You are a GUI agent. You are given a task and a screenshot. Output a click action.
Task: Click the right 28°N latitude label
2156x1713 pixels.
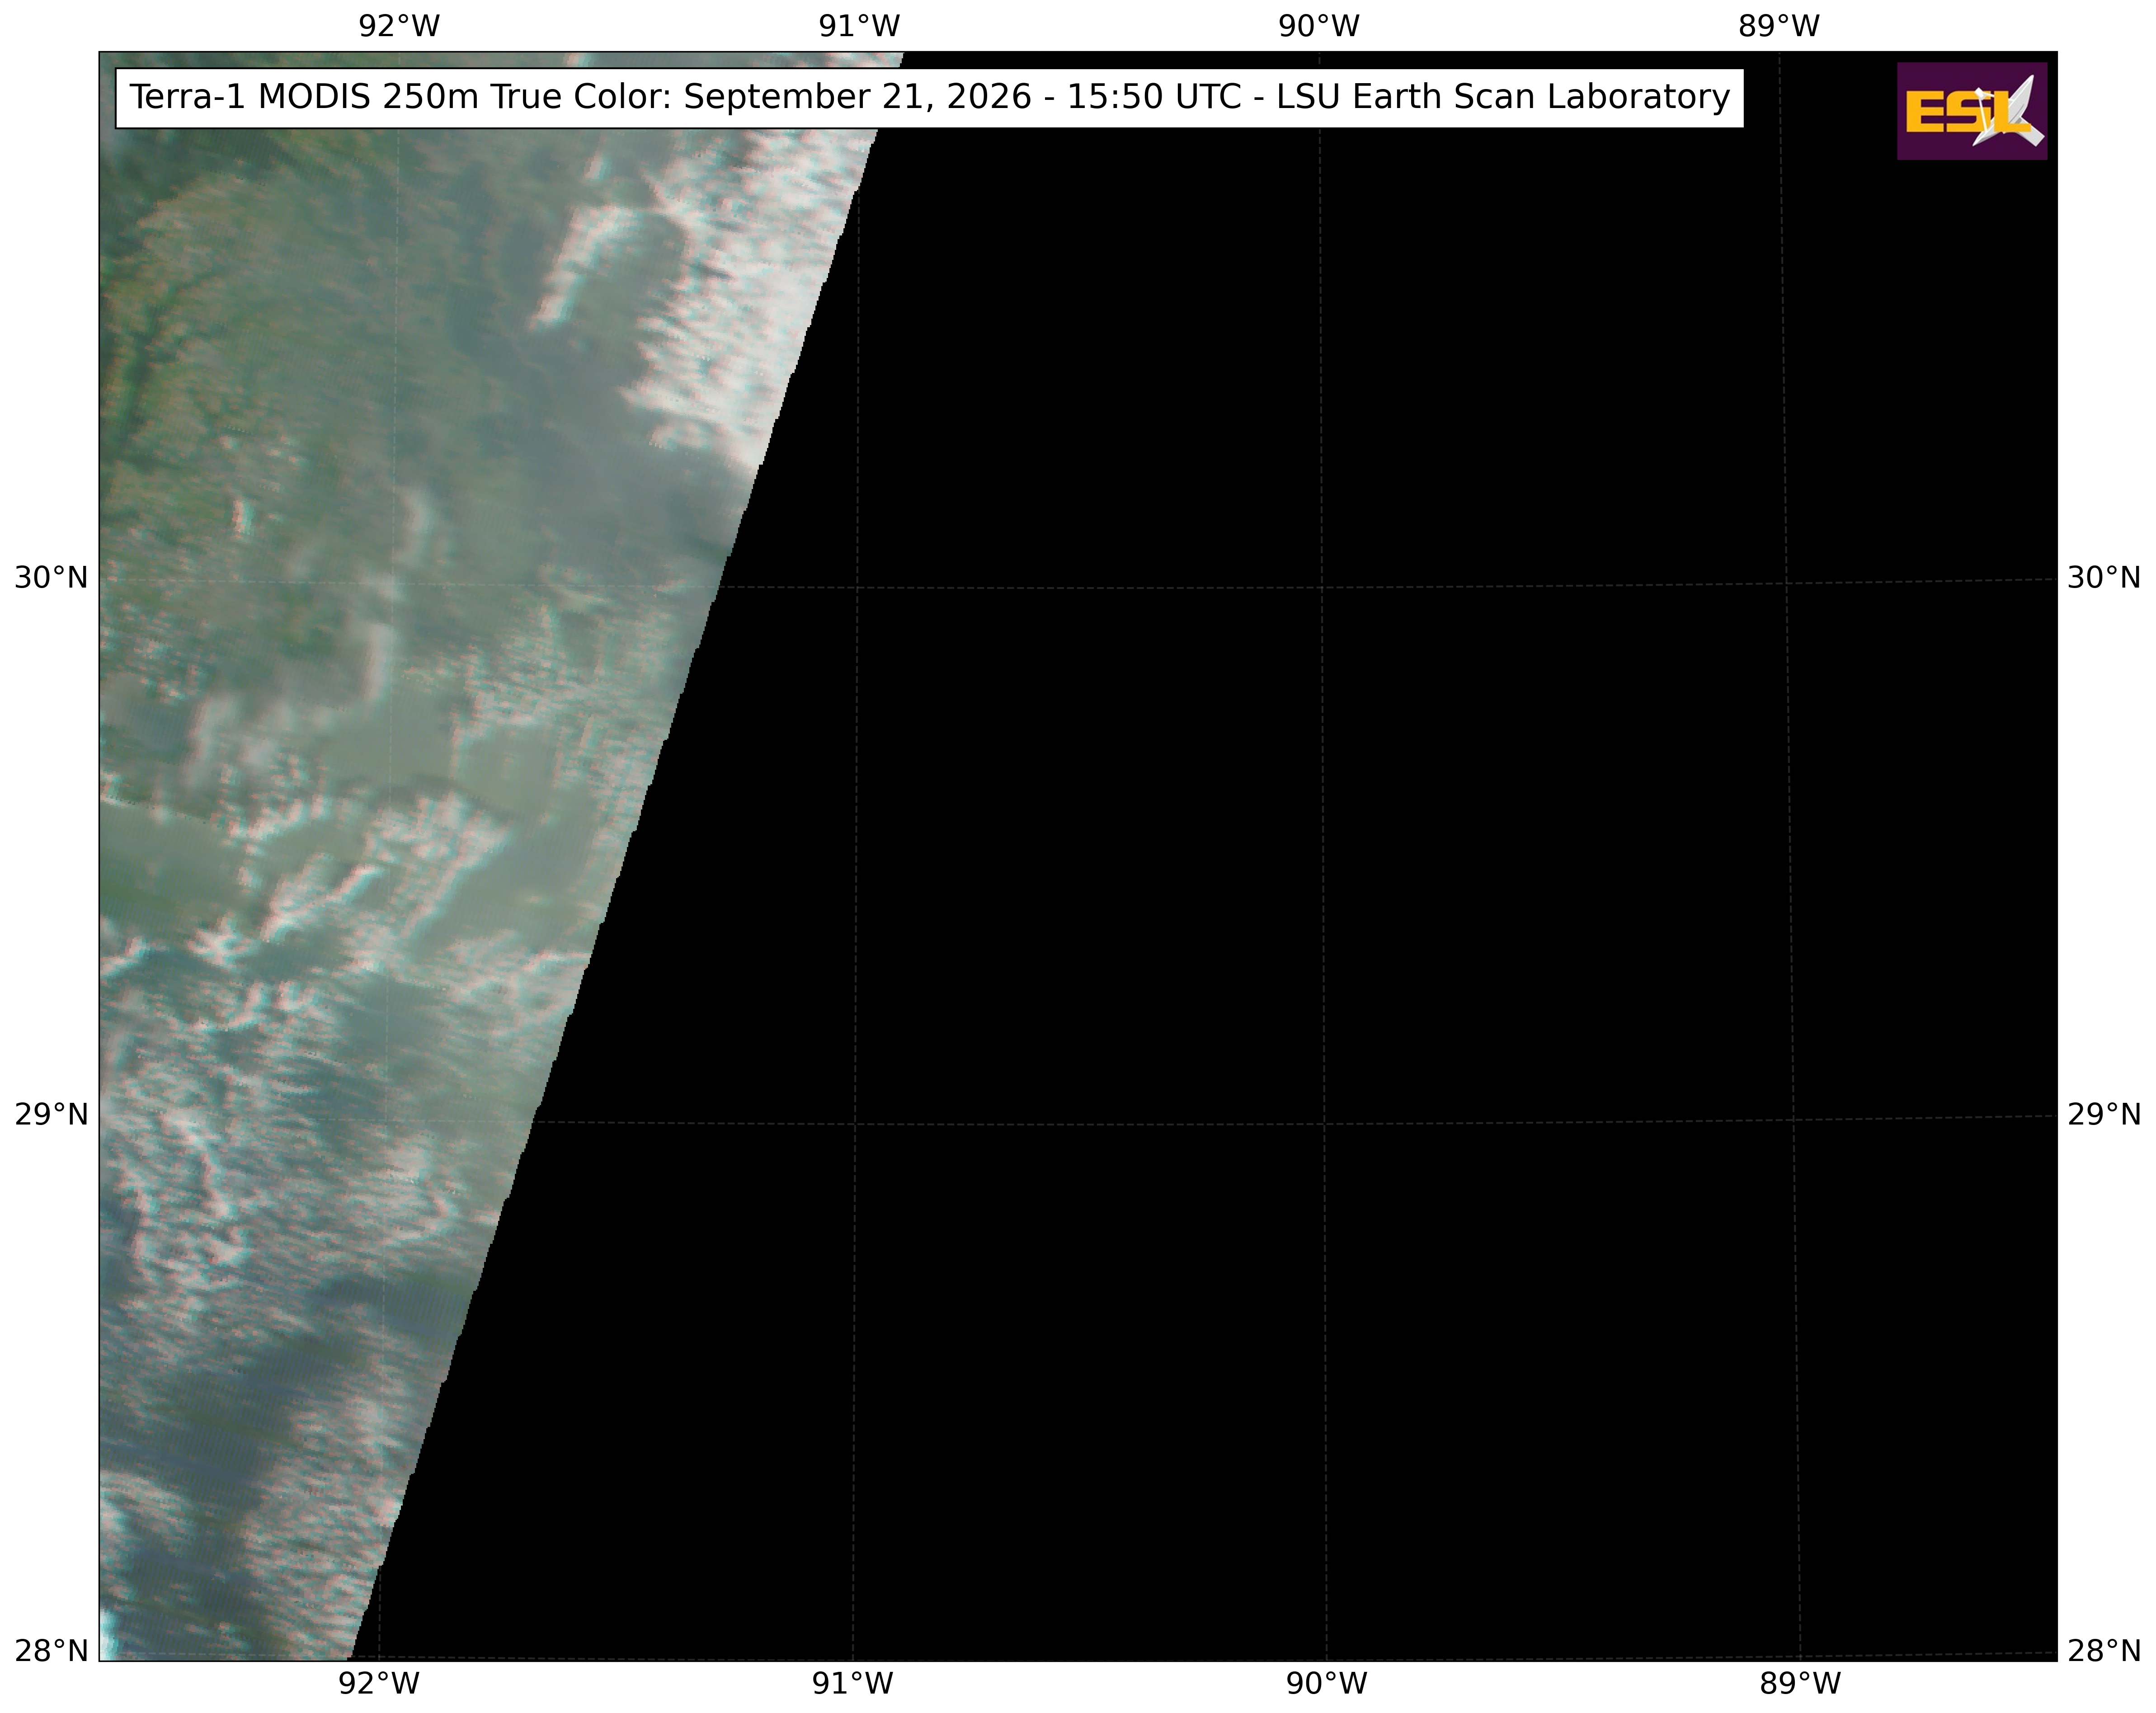pyautogui.click(x=2104, y=1651)
